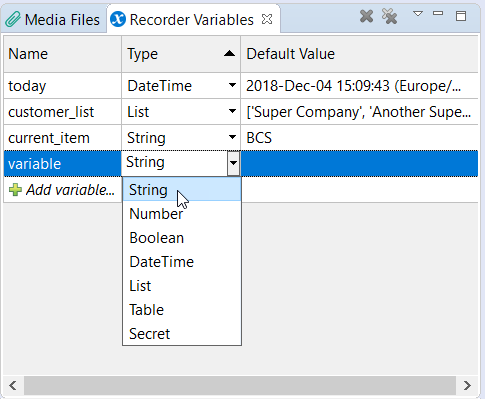Click the 'Super Company' list default value
The width and height of the screenshot is (485, 399).
[359, 112]
